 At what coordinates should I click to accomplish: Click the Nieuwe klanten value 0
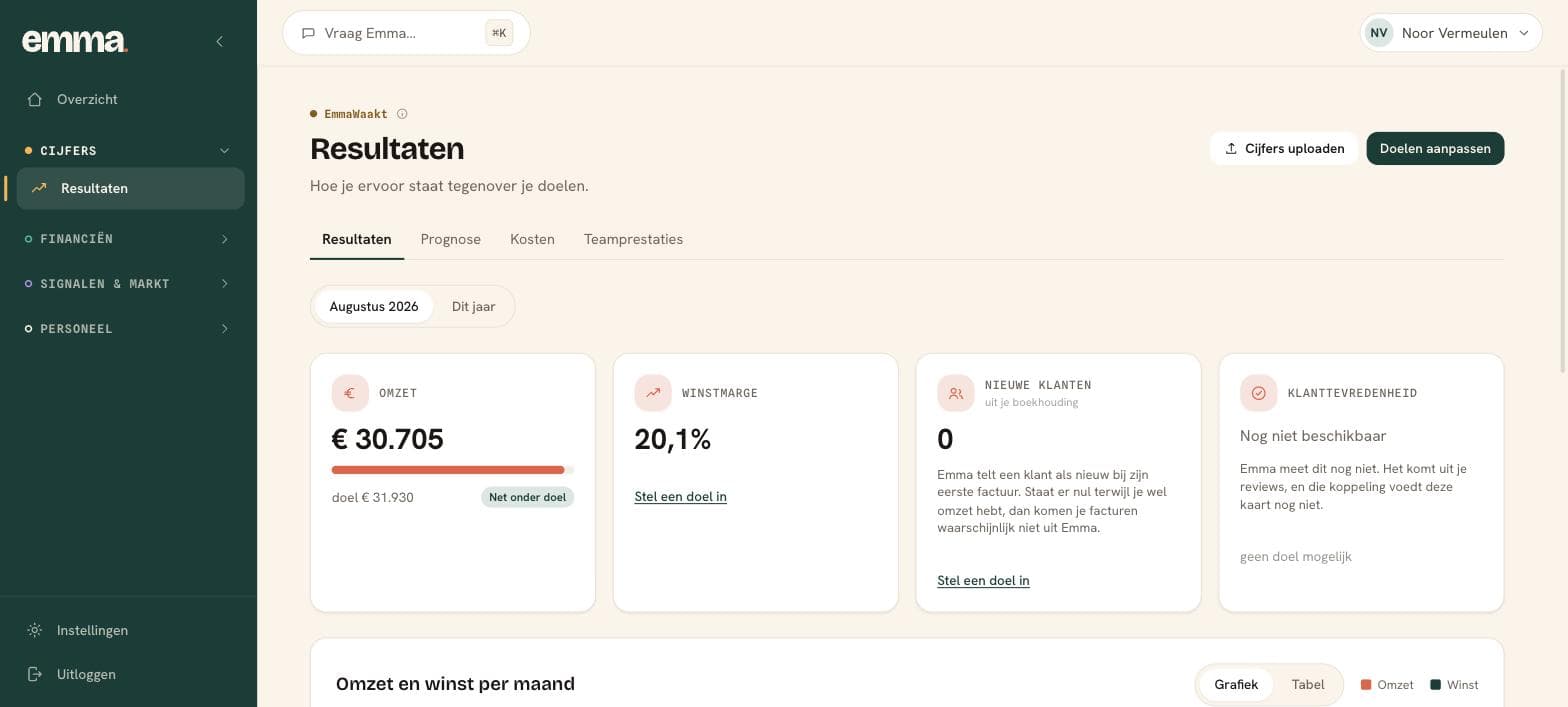[x=945, y=439]
